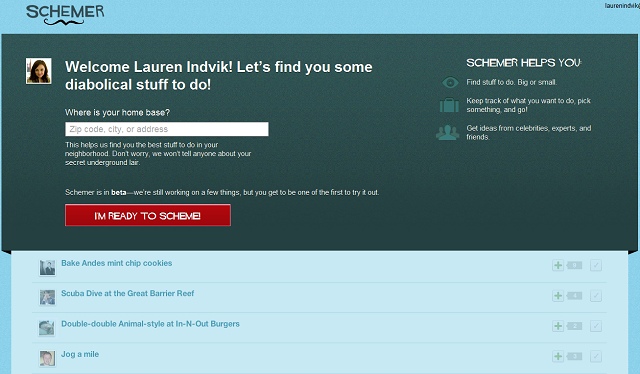This screenshot has height=374, width=640.
Task: Click the count tag on Bake Andes cookies row
Action: click(x=573, y=265)
